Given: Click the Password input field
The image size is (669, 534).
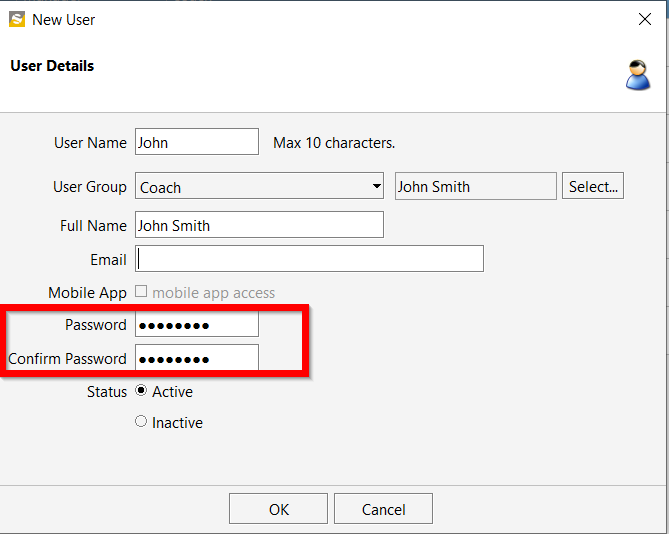Looking at the screenshot, I should tap(197, 325).
